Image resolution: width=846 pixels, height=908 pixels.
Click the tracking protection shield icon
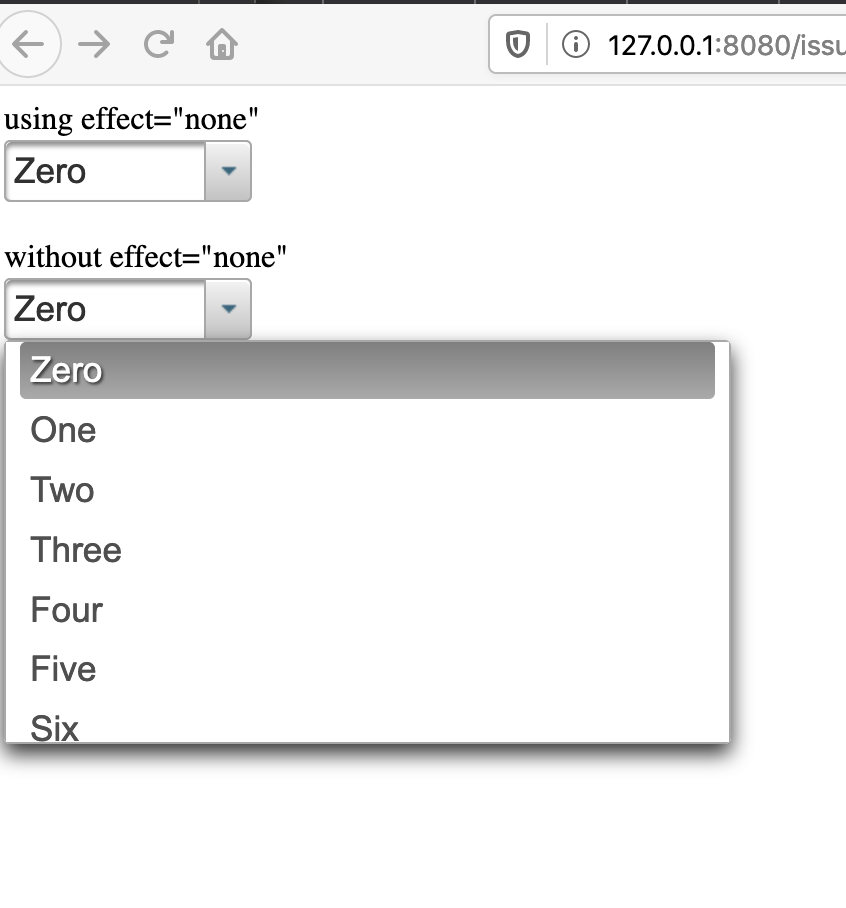pos(518,44)
